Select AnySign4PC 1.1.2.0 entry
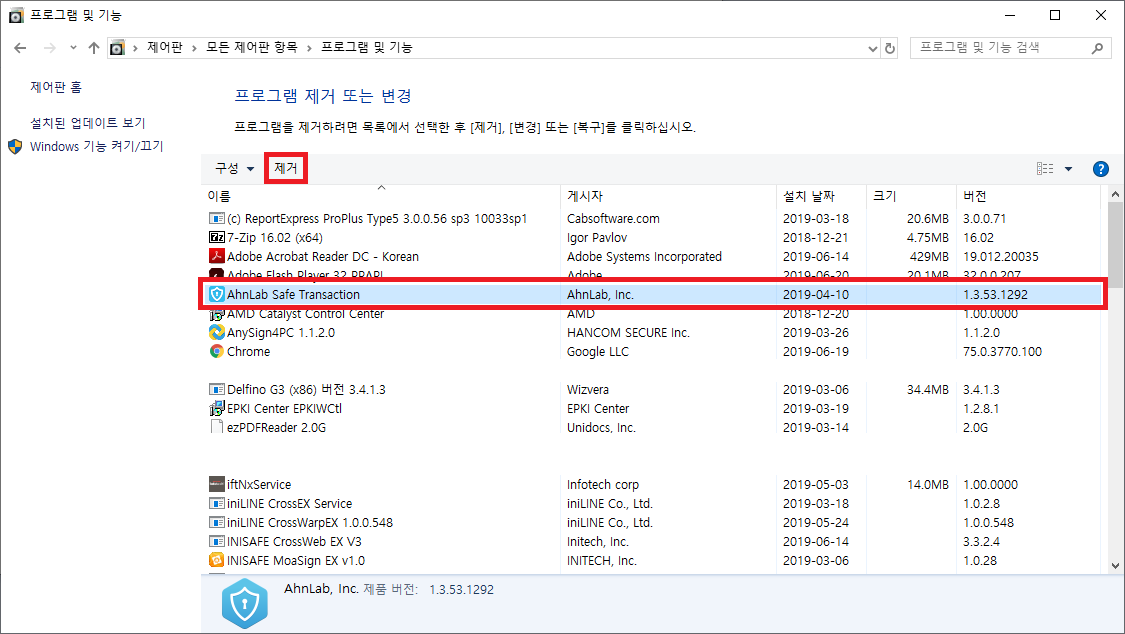Screen dimensions: 1125x634 [281, 332]
